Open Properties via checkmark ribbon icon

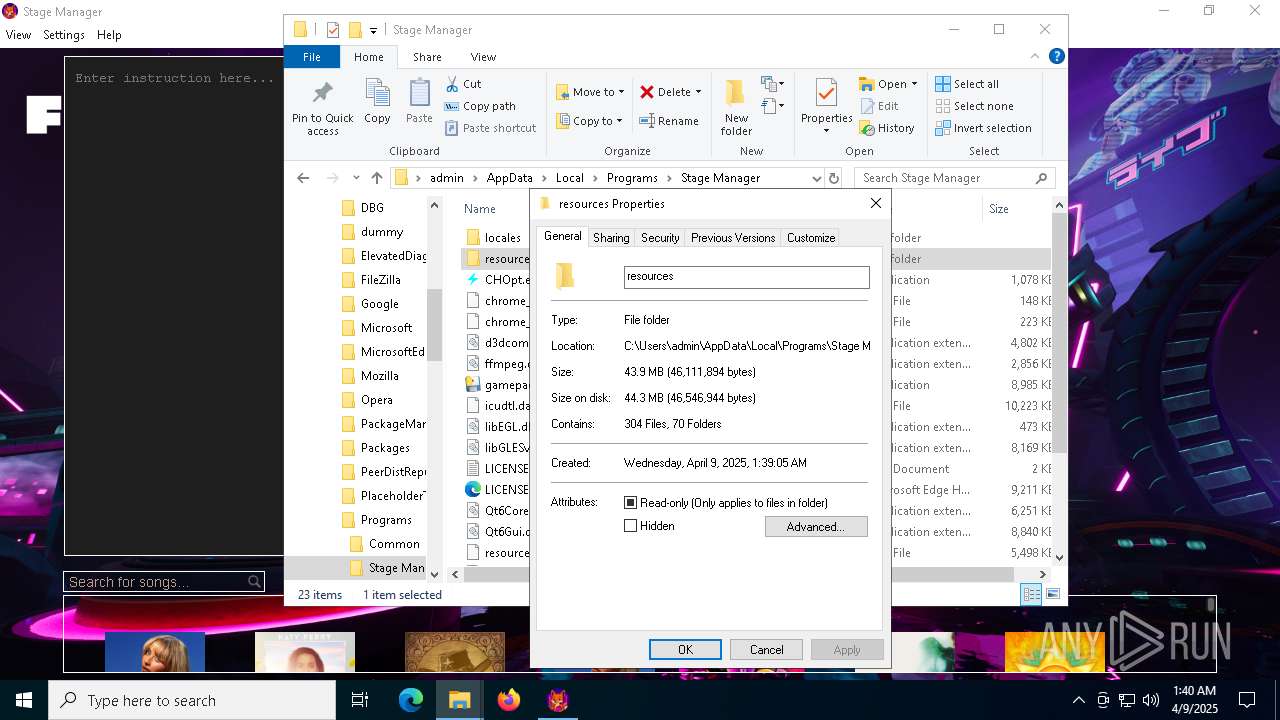click(x=826, y=94)
